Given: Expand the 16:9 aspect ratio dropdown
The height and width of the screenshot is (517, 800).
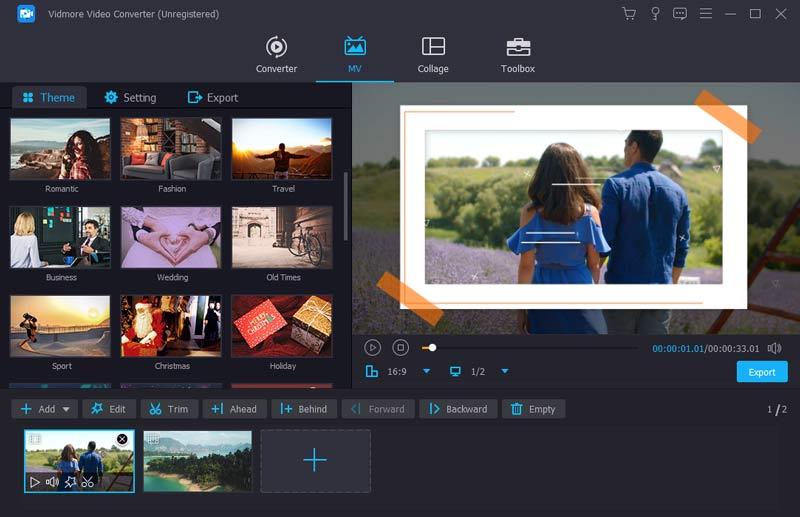Looking at the screenshot, I should [426, 371].
